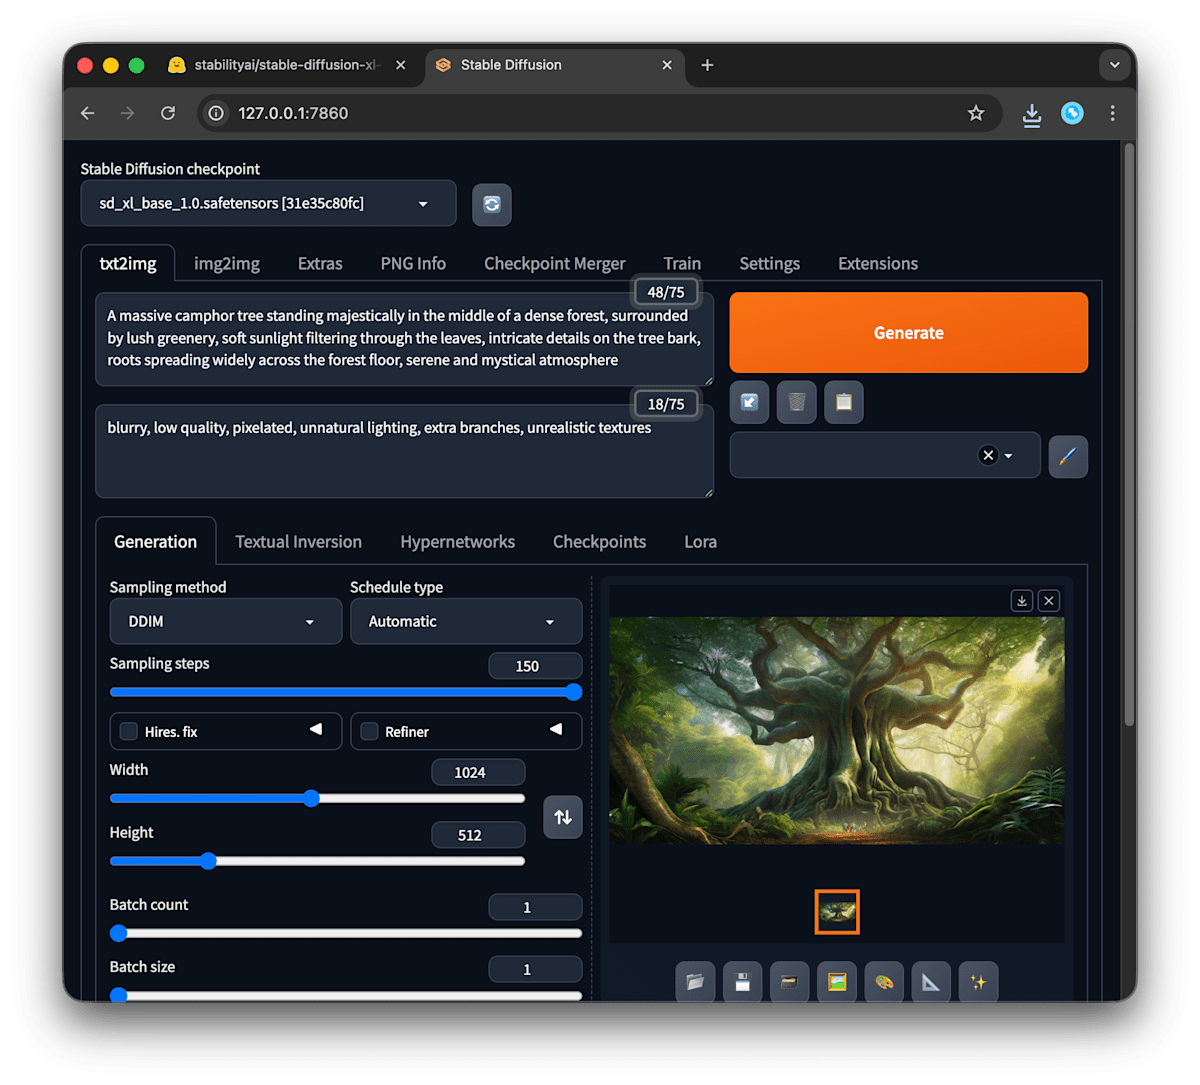Viewport: 1200px width, 1085px height.
Task: Open the style editor pencil icon
Action: click(1067, 456)
